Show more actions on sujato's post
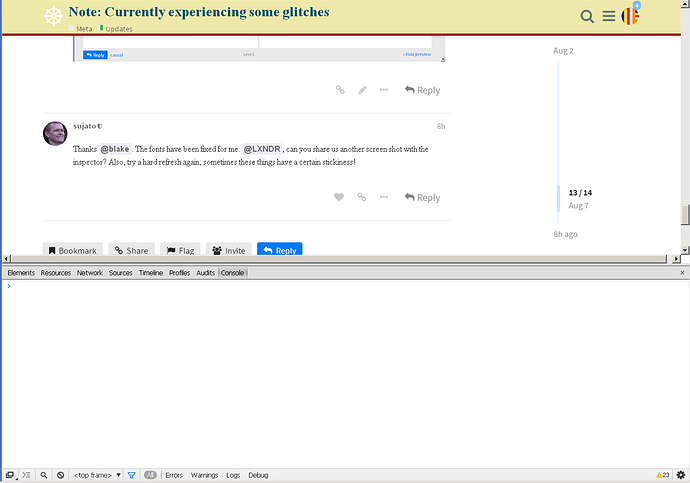690x483 pixels. pos(384,197)
